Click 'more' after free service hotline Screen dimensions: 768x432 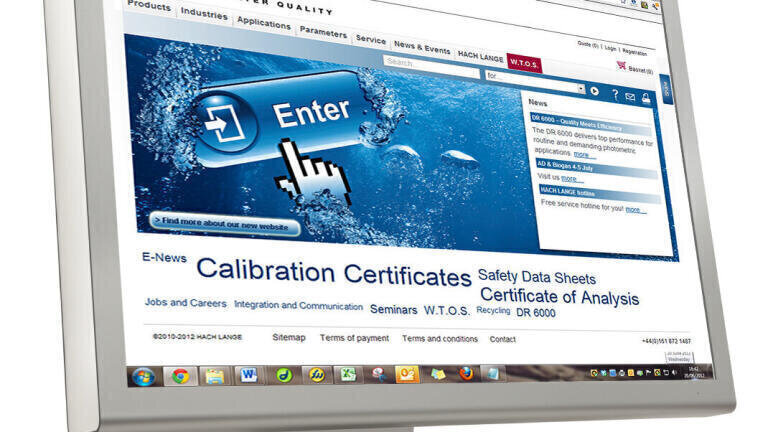[634, 209]
